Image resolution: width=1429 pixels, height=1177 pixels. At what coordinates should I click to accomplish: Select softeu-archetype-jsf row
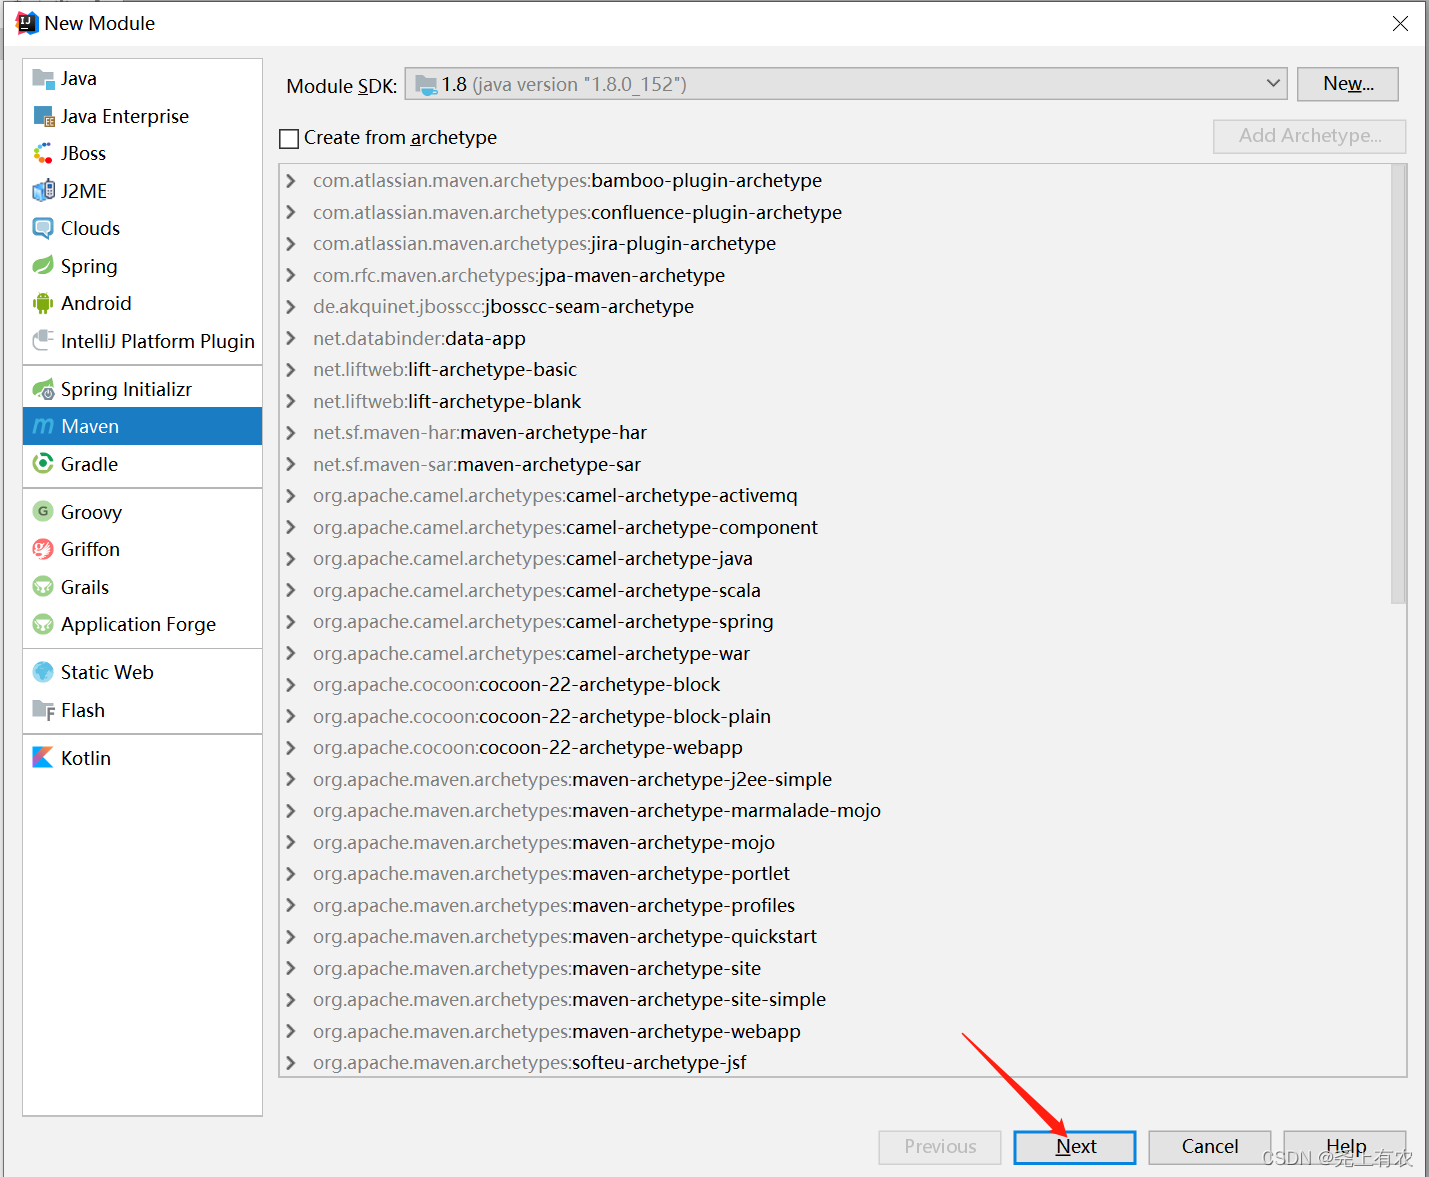click(835, 1063)
